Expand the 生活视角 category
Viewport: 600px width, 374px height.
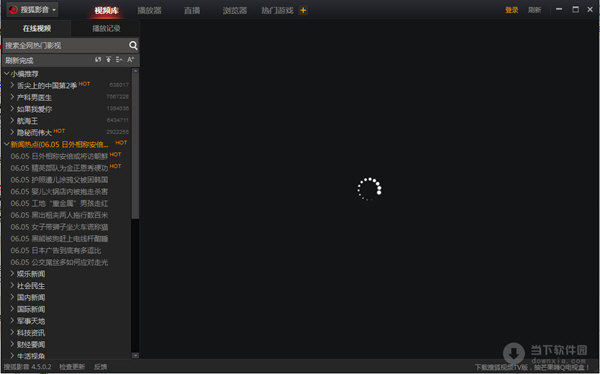click(x=12, y=356)
